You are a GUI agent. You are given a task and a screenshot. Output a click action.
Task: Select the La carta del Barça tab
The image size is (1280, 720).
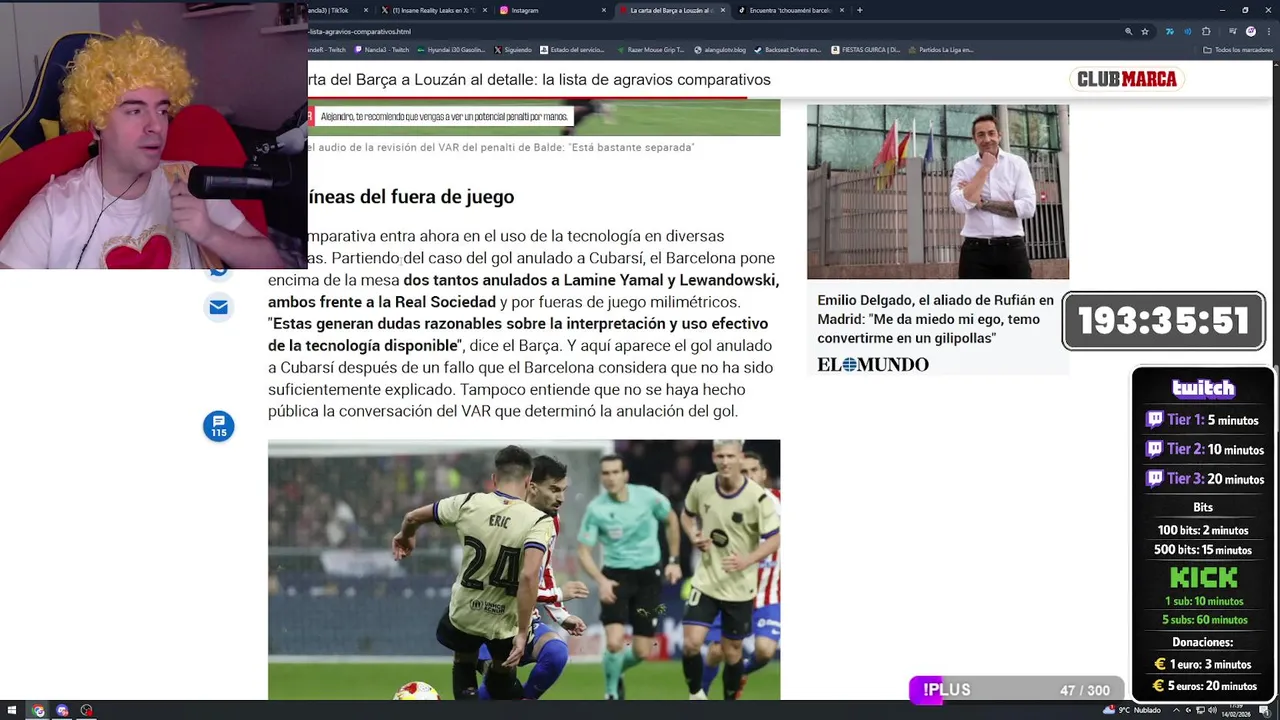[x=670, y=10]
